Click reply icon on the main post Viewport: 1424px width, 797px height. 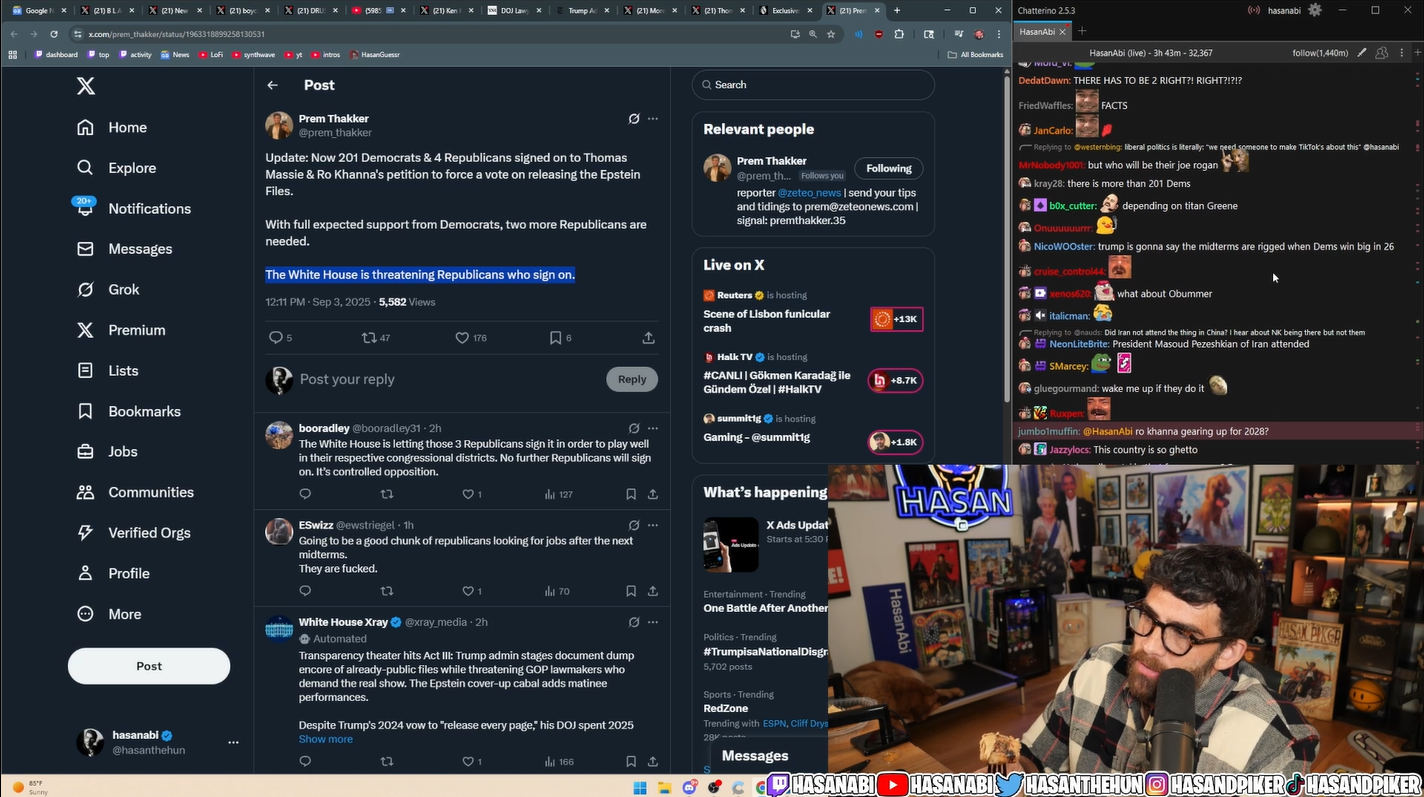click(x=276, y=338)
